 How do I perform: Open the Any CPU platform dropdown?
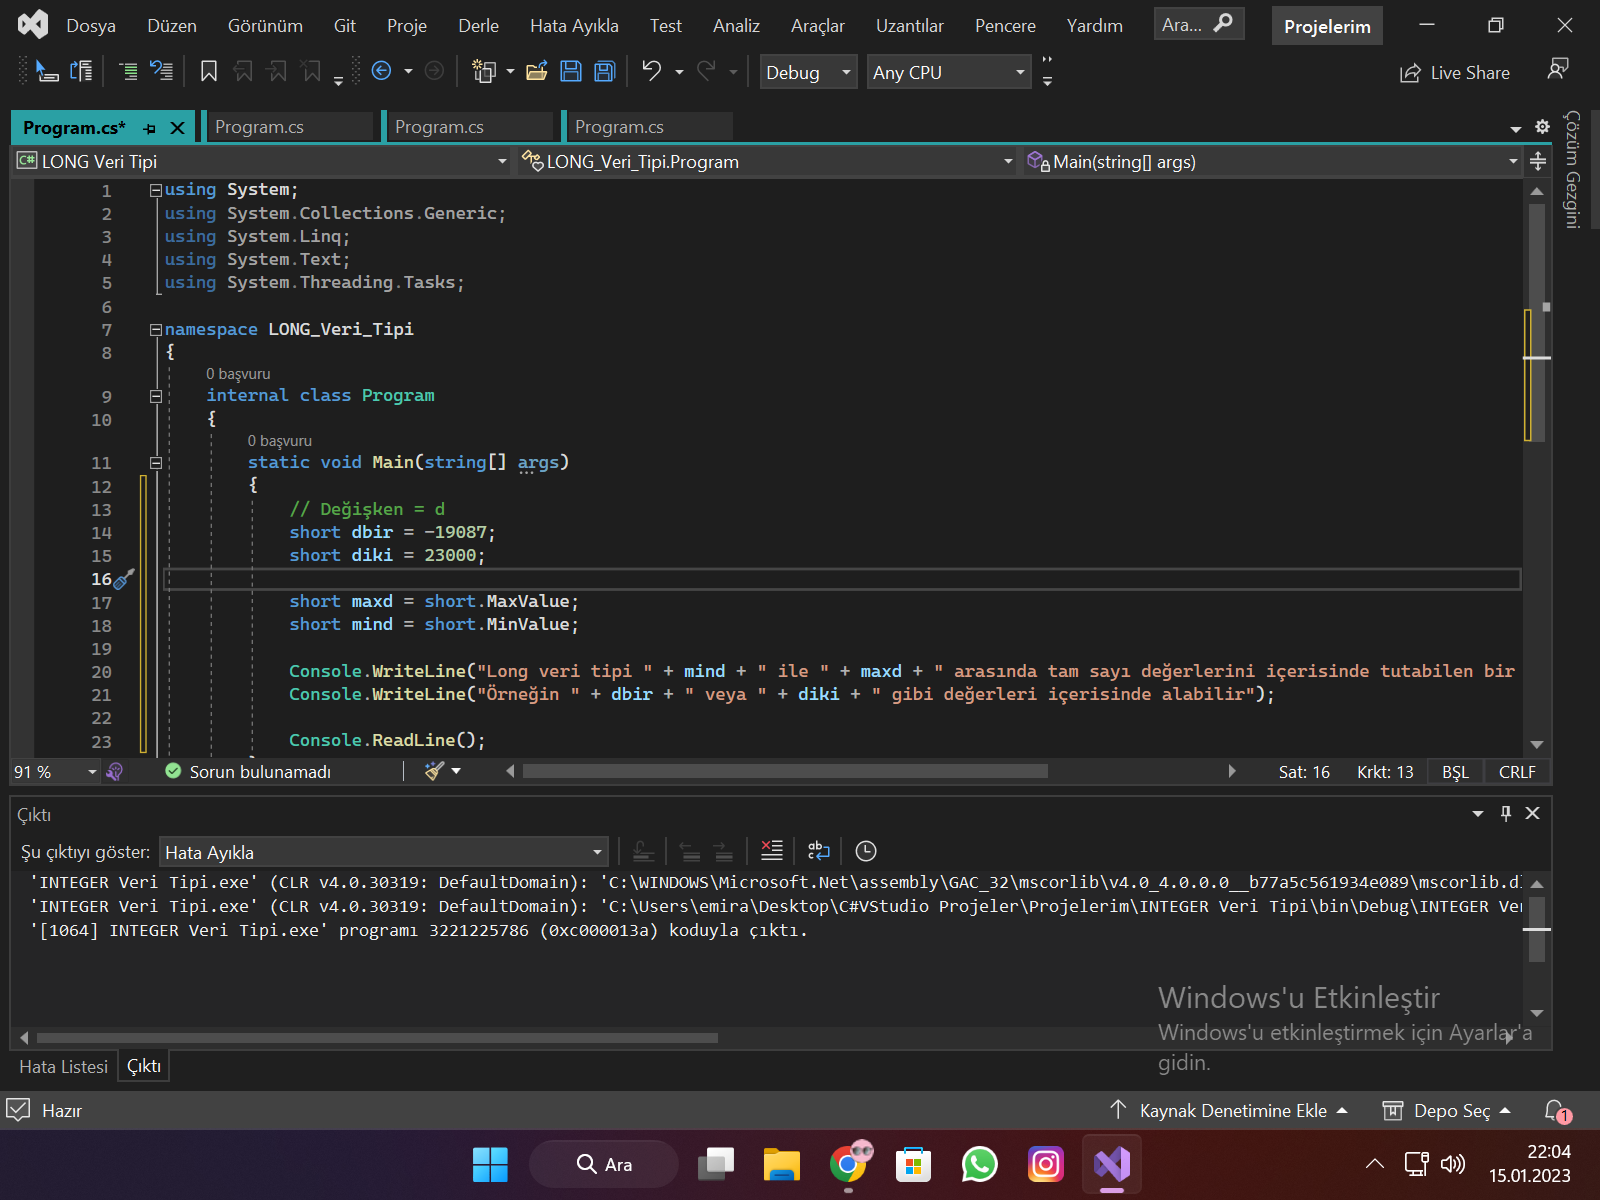click(948, 72)
